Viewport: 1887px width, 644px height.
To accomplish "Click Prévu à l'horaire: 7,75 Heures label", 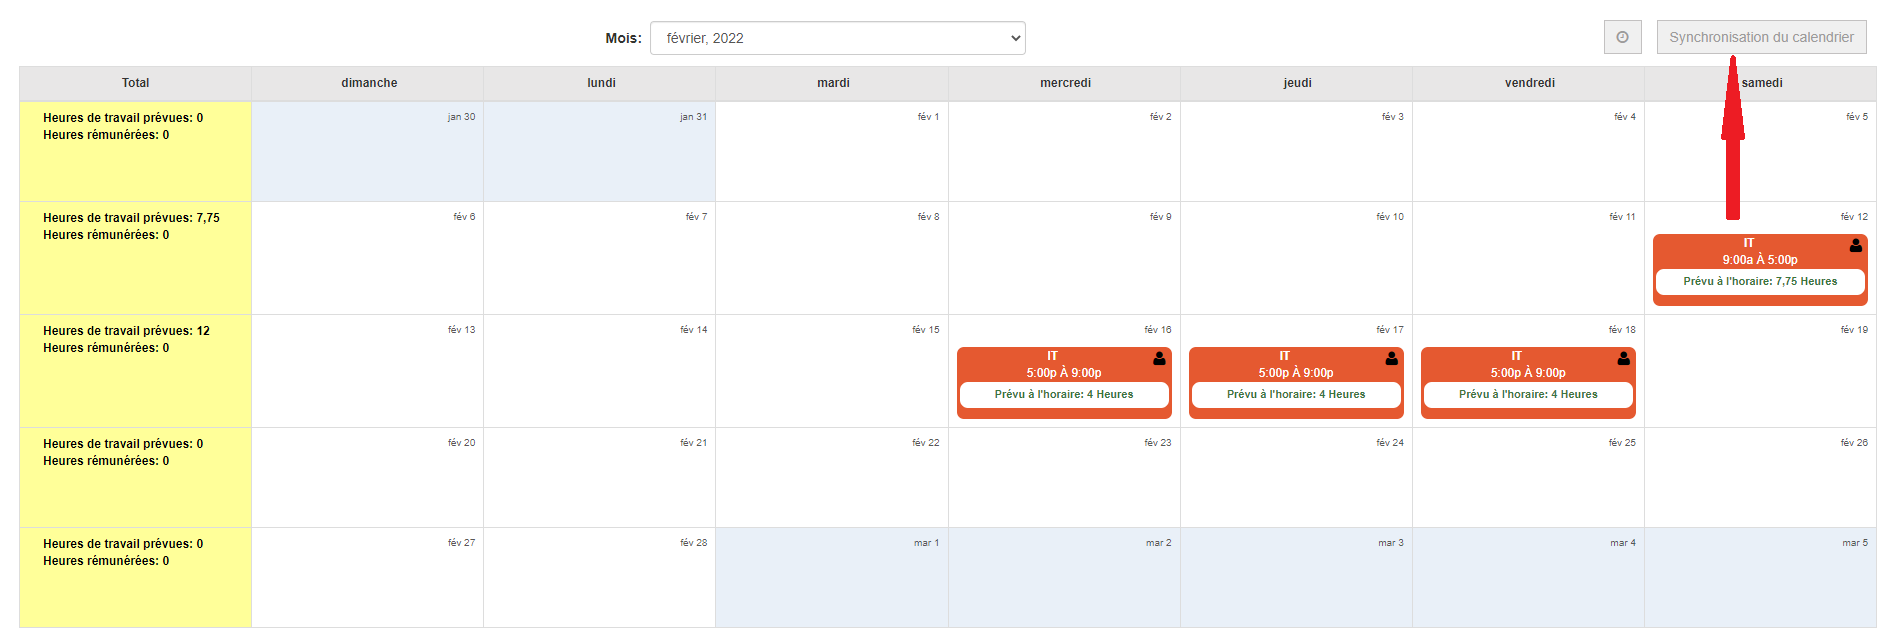I will [1759, 282].
